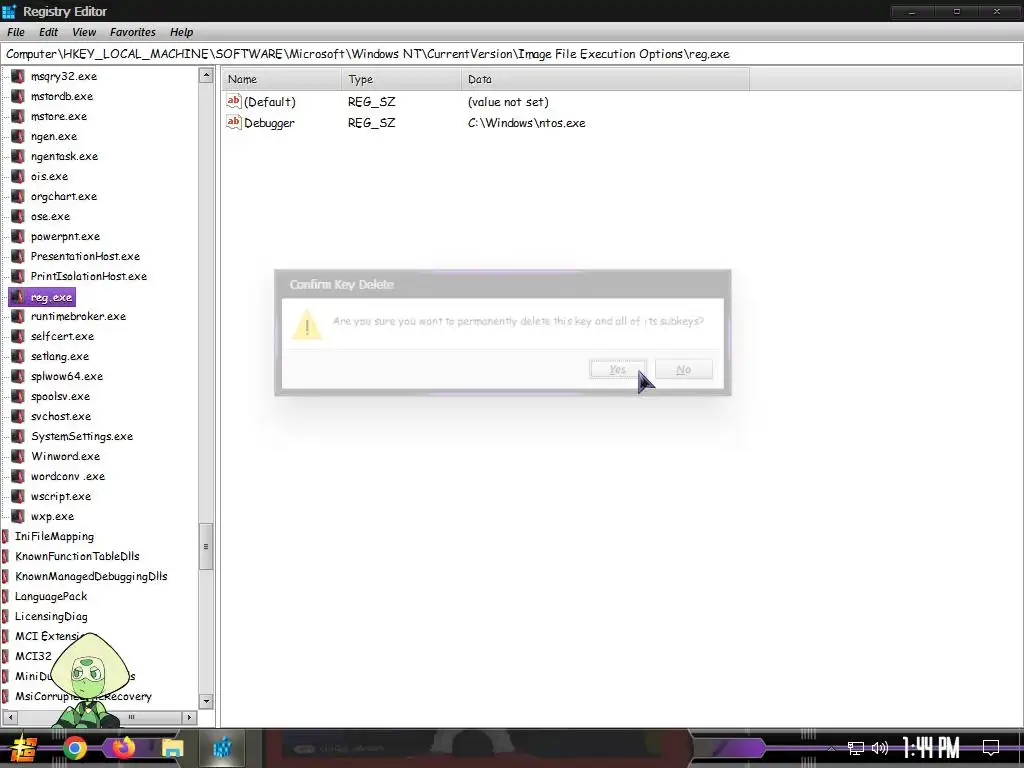This screenshot has height=768, width=1024.
Task: Select the selfcert.exe key
Action: (x=62, y=336)
